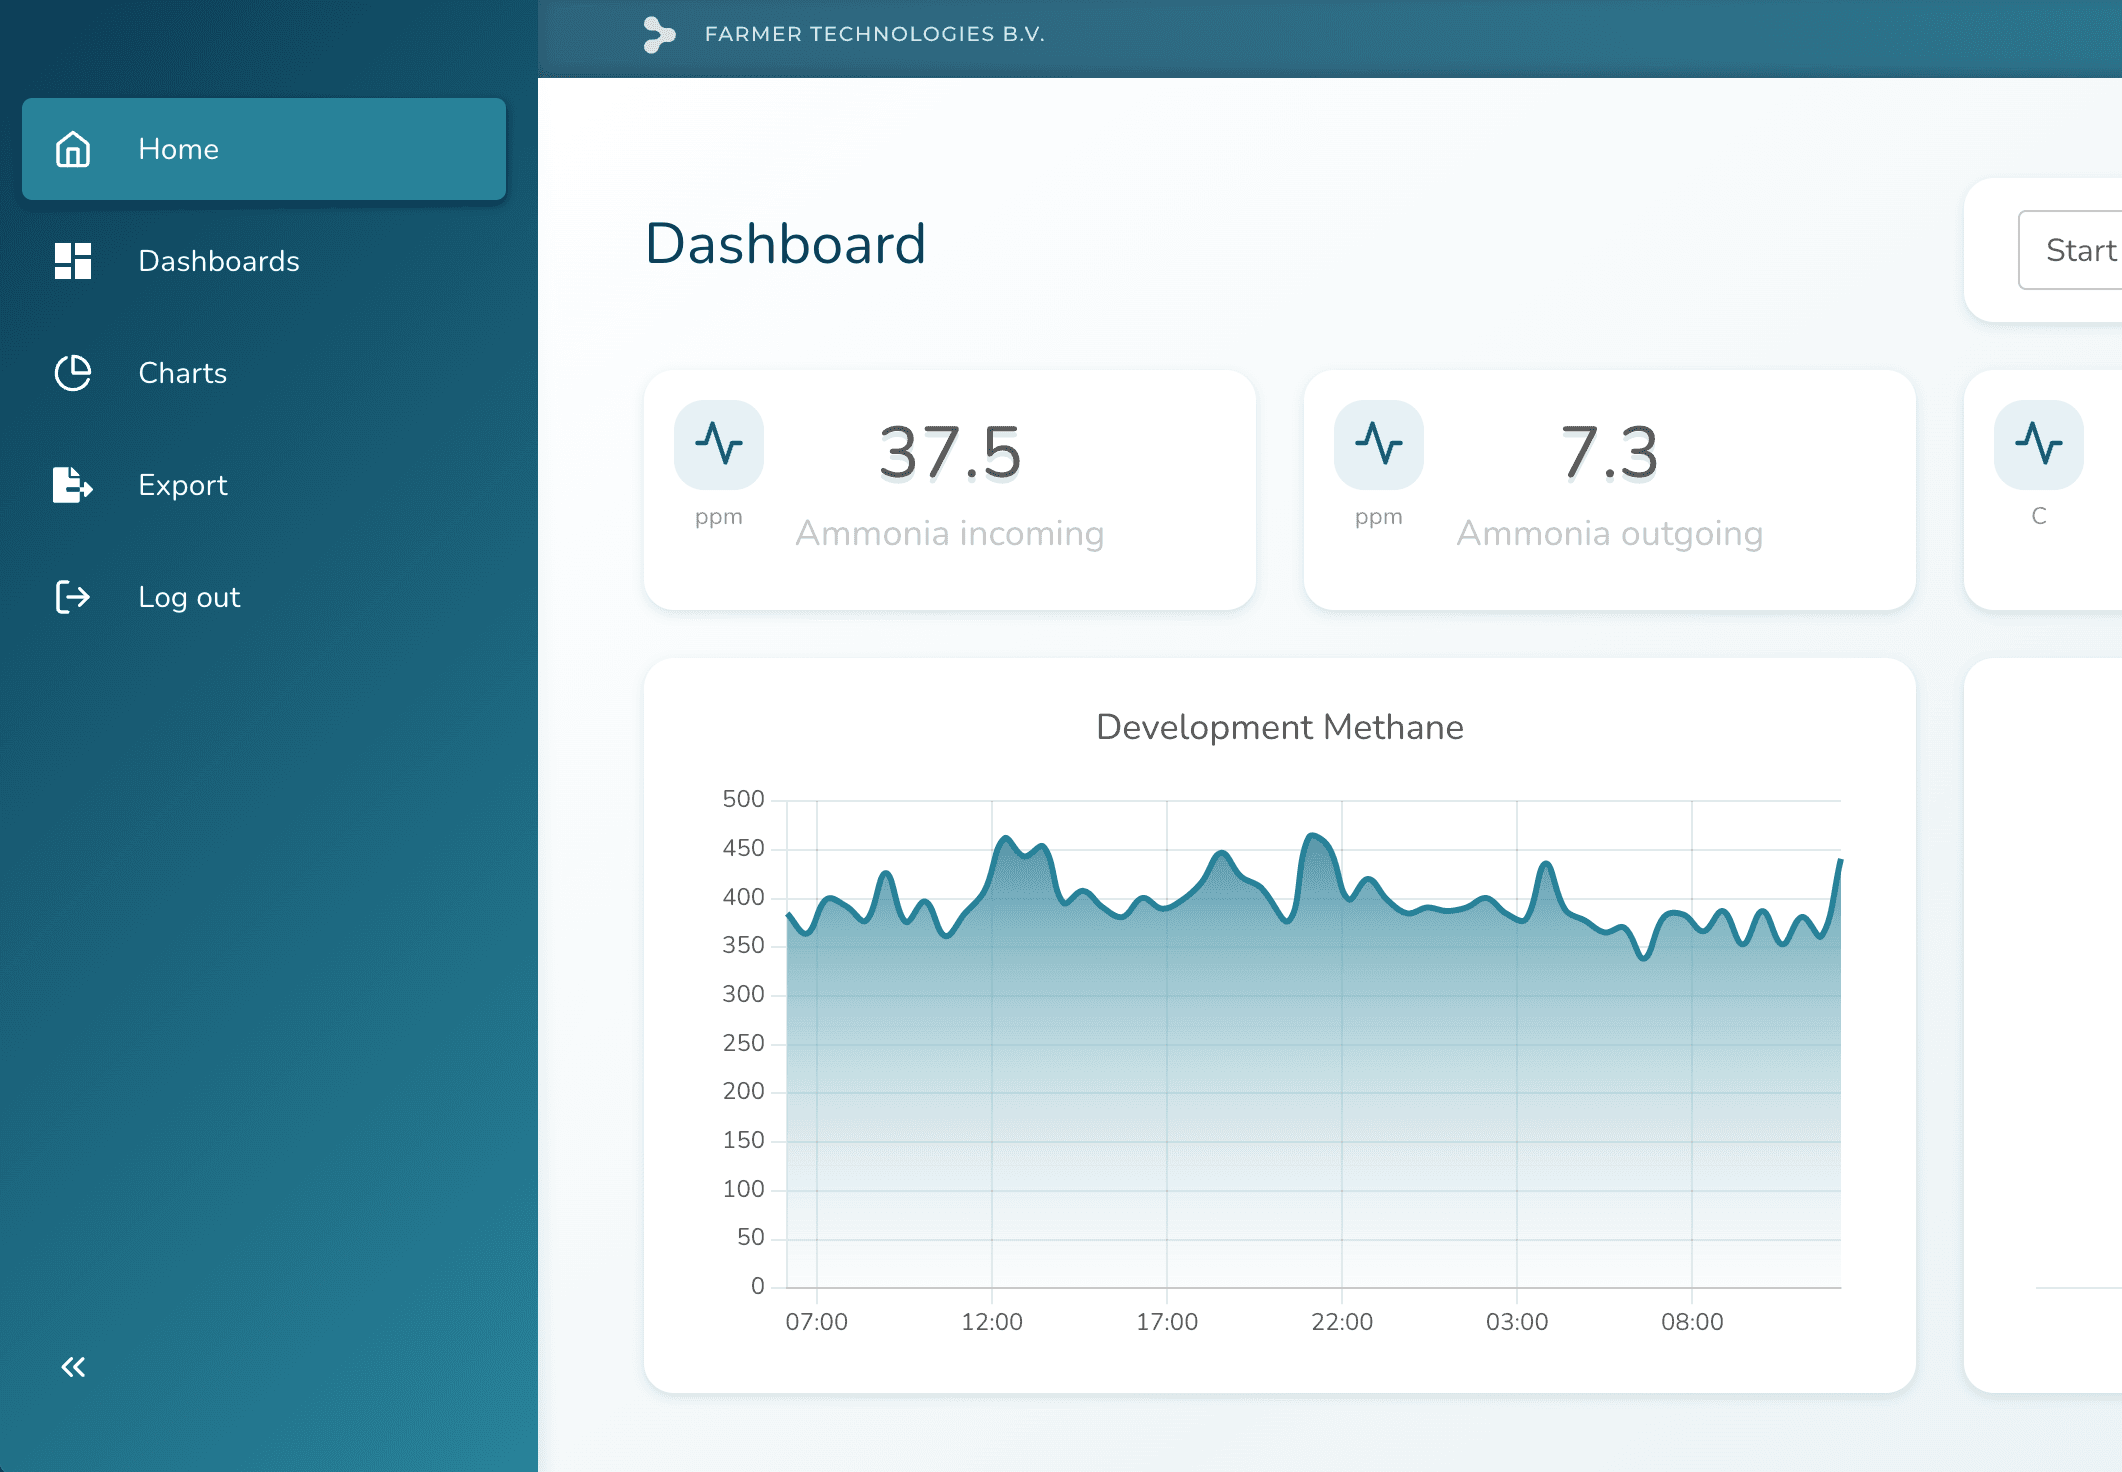2122x1472 pixels.
Task: Click the pulse icon above the C unit
Action: (x=2039, y=444)
